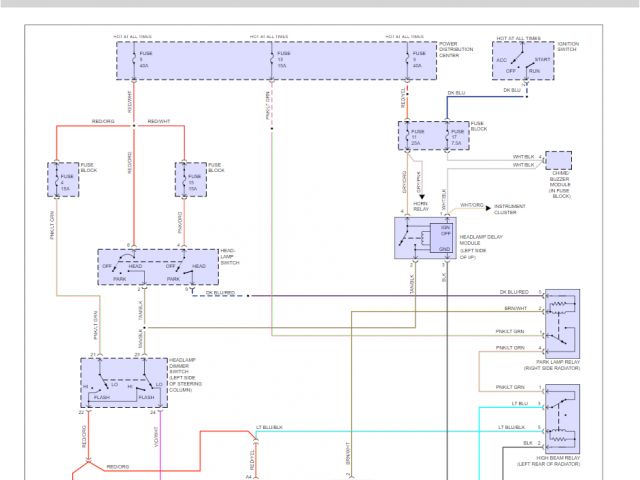Click the DK BLU wire label near ignition switch

pyautogui.click(x=512, y=91)
